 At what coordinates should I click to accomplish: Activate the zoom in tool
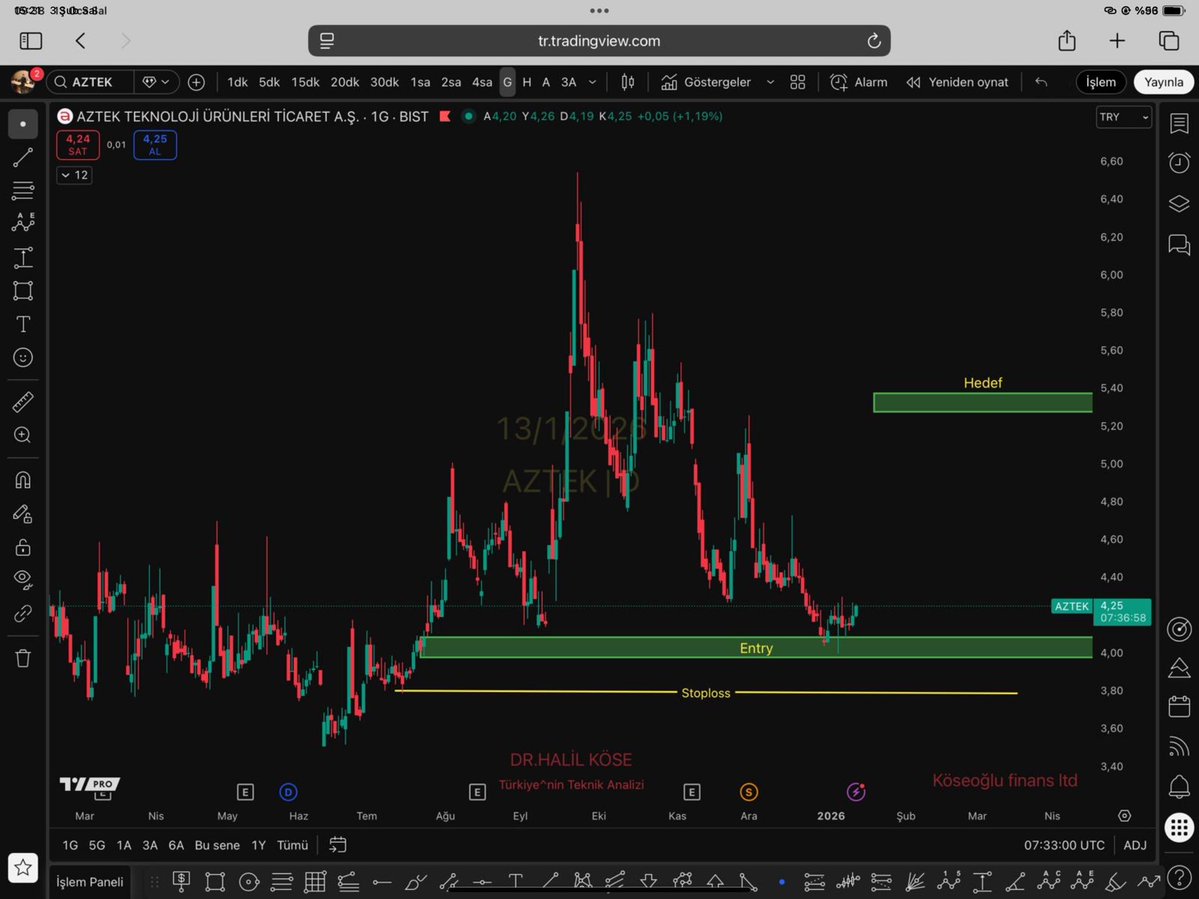[23, 435]
